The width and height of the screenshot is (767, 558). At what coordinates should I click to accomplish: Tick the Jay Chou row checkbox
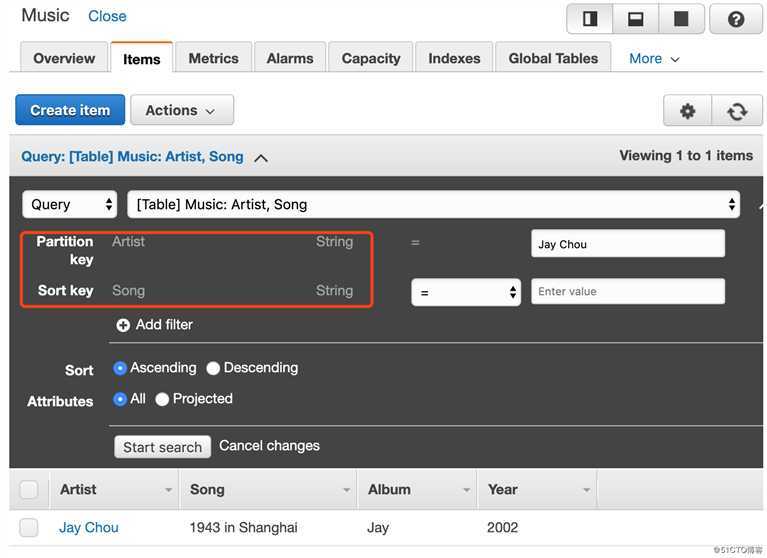(29, 528)
